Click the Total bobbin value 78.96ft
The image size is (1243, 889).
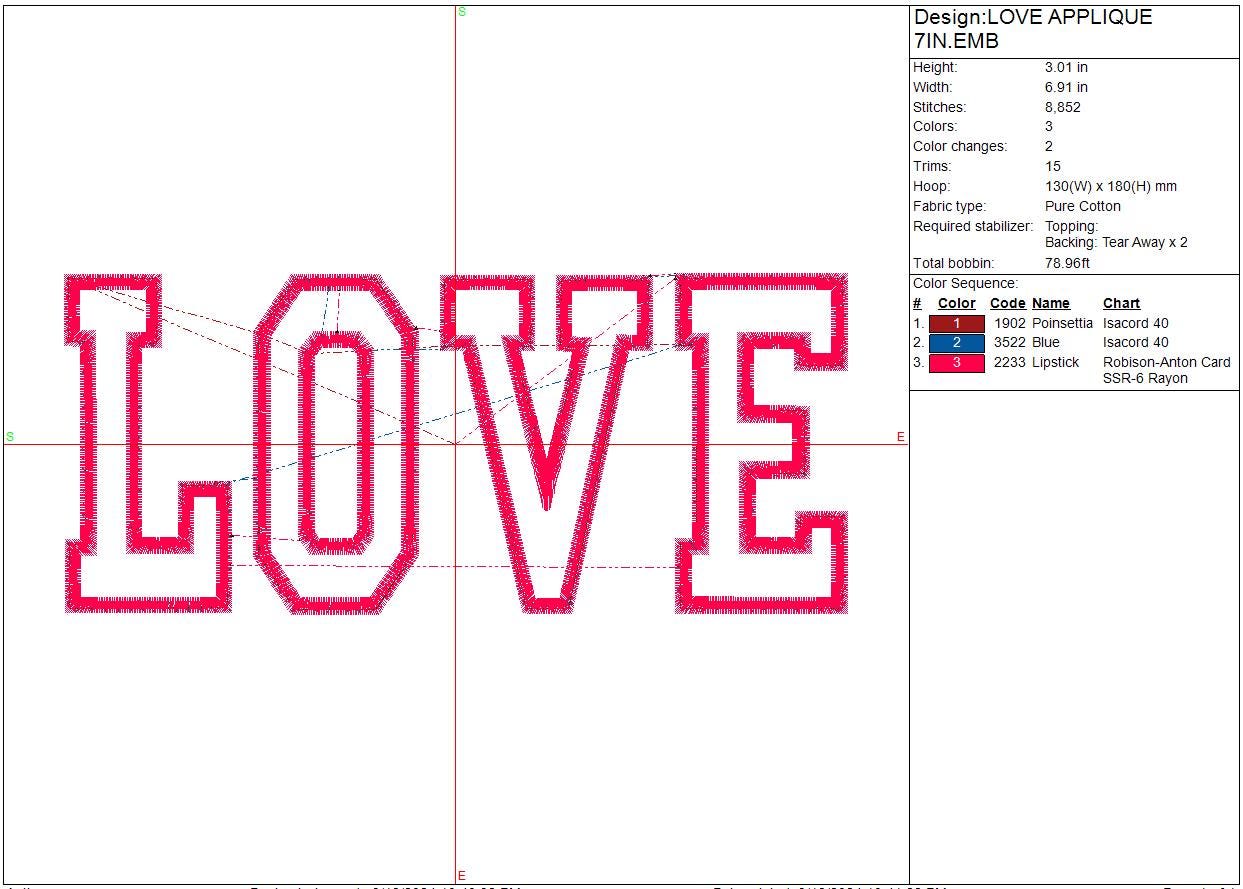tap(1067, 263)
